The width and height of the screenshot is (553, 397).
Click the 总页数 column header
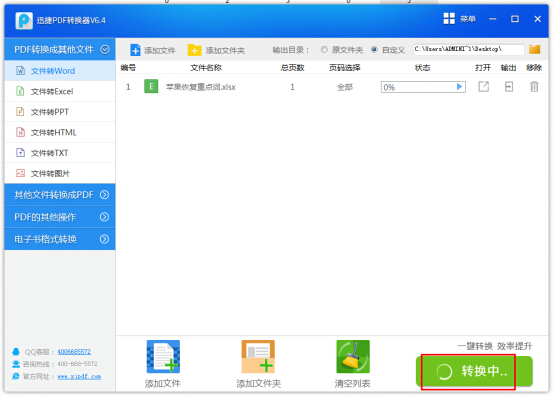(x=292, y=67)
